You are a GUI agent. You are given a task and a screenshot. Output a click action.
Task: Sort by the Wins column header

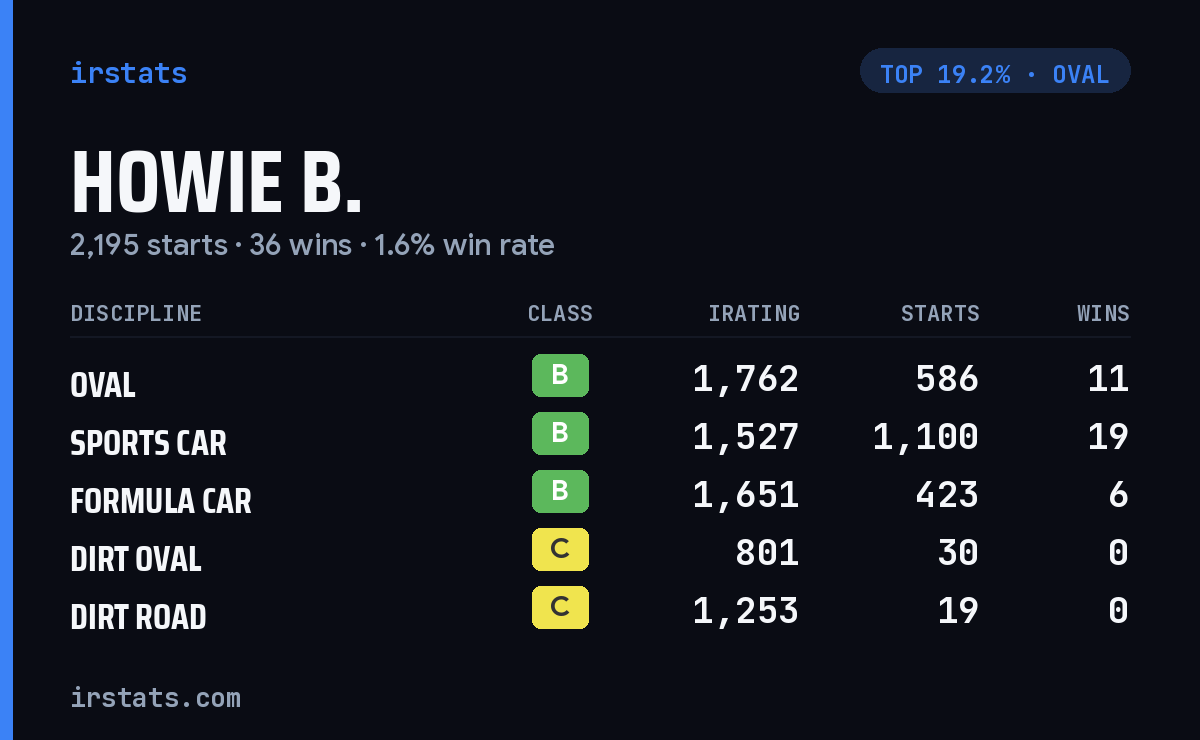(1103, 314)
